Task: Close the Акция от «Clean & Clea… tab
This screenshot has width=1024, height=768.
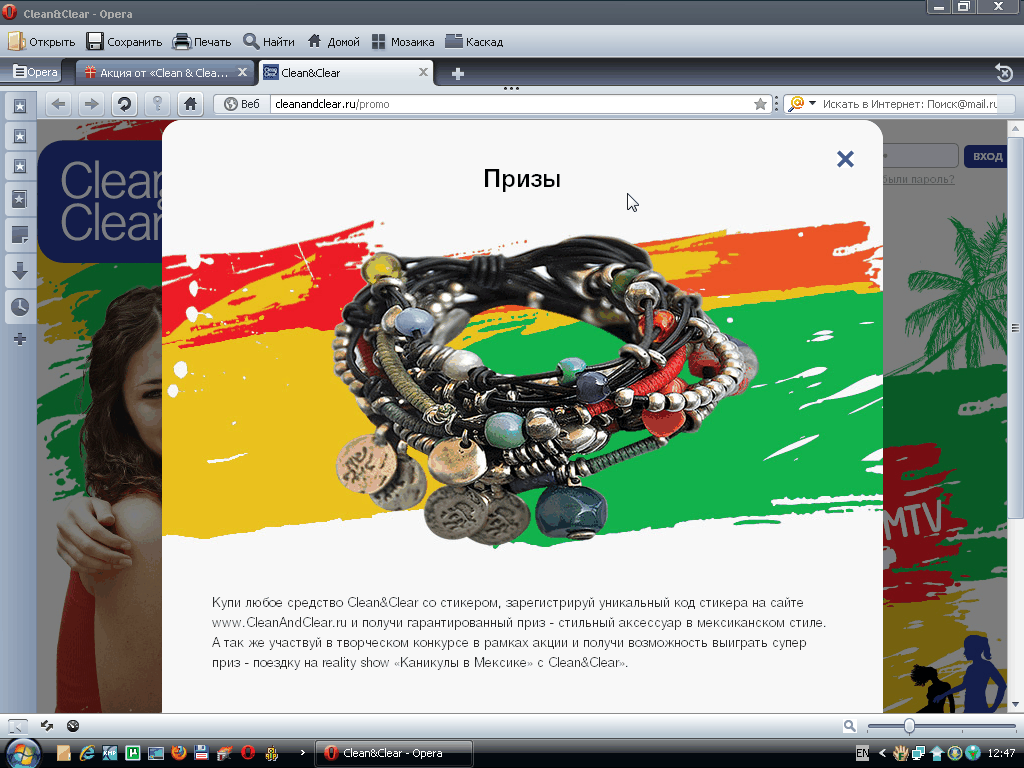Action: pyautogui.click(x=242, y=72)
